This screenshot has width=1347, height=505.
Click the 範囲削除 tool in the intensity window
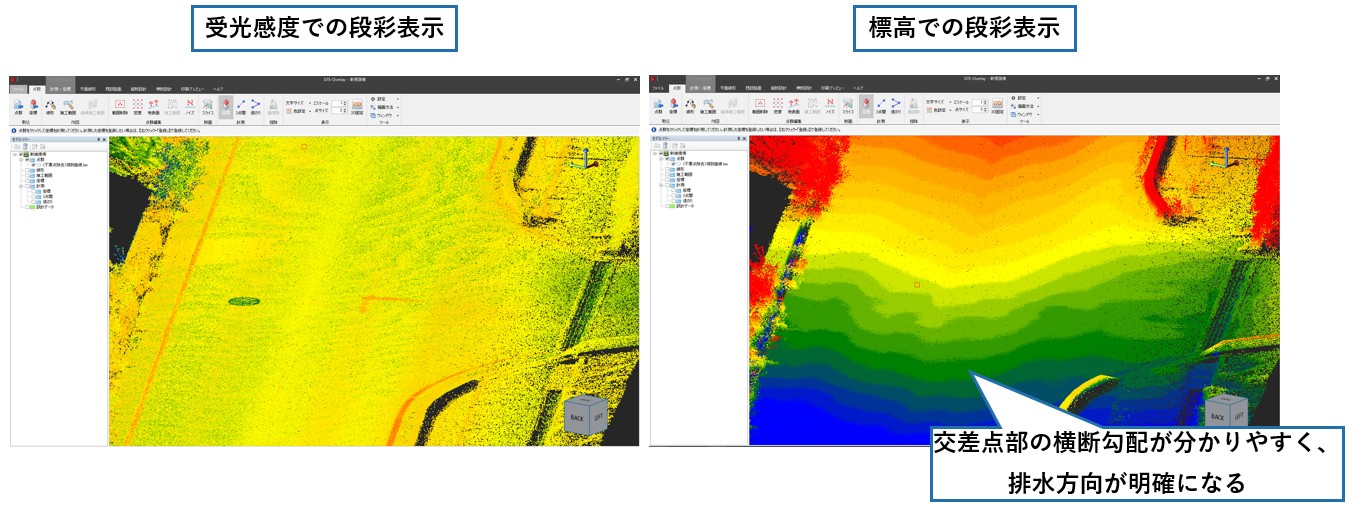(x=120, y=105)
